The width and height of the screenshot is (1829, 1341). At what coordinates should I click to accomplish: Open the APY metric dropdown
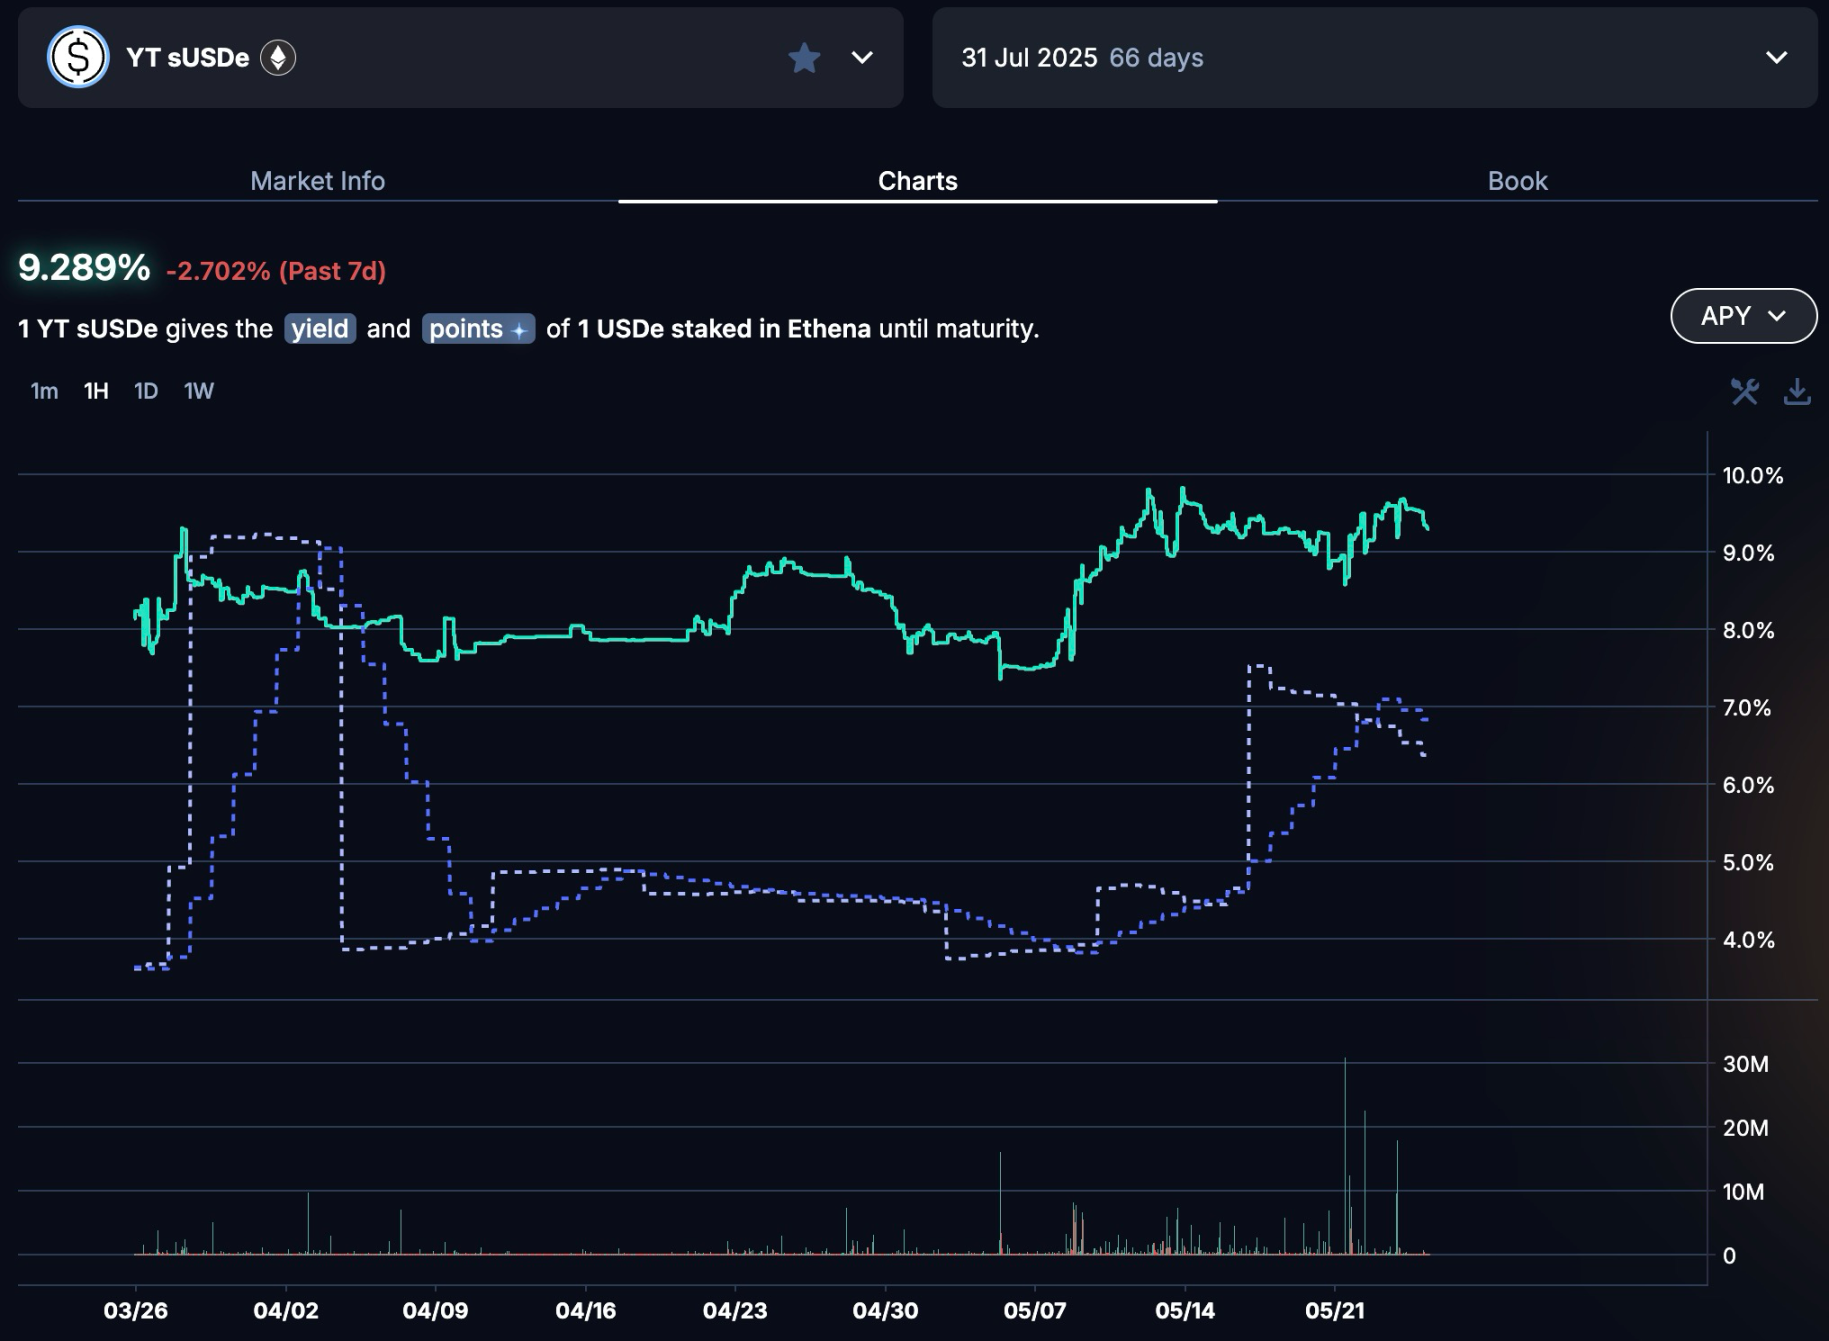1743,316
